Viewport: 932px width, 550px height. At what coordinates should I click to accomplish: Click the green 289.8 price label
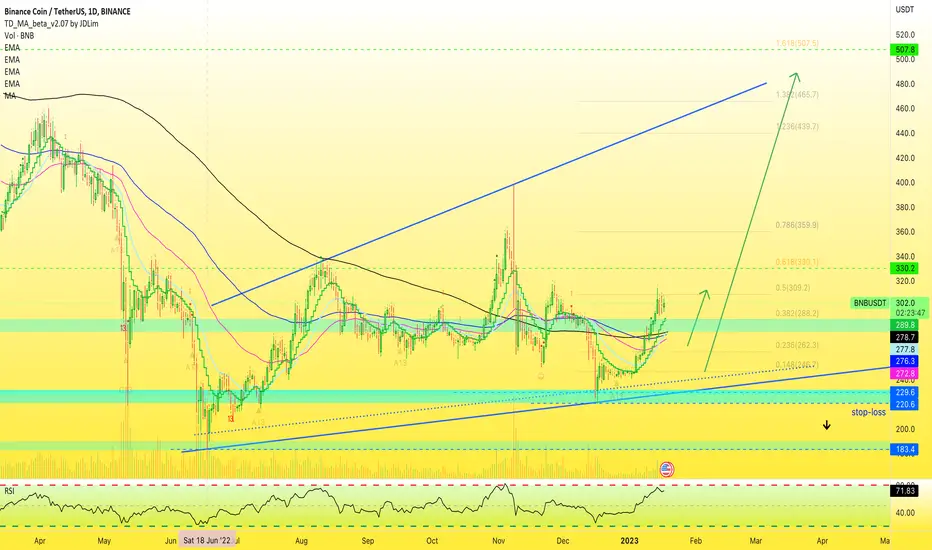[x=904, y=325]
